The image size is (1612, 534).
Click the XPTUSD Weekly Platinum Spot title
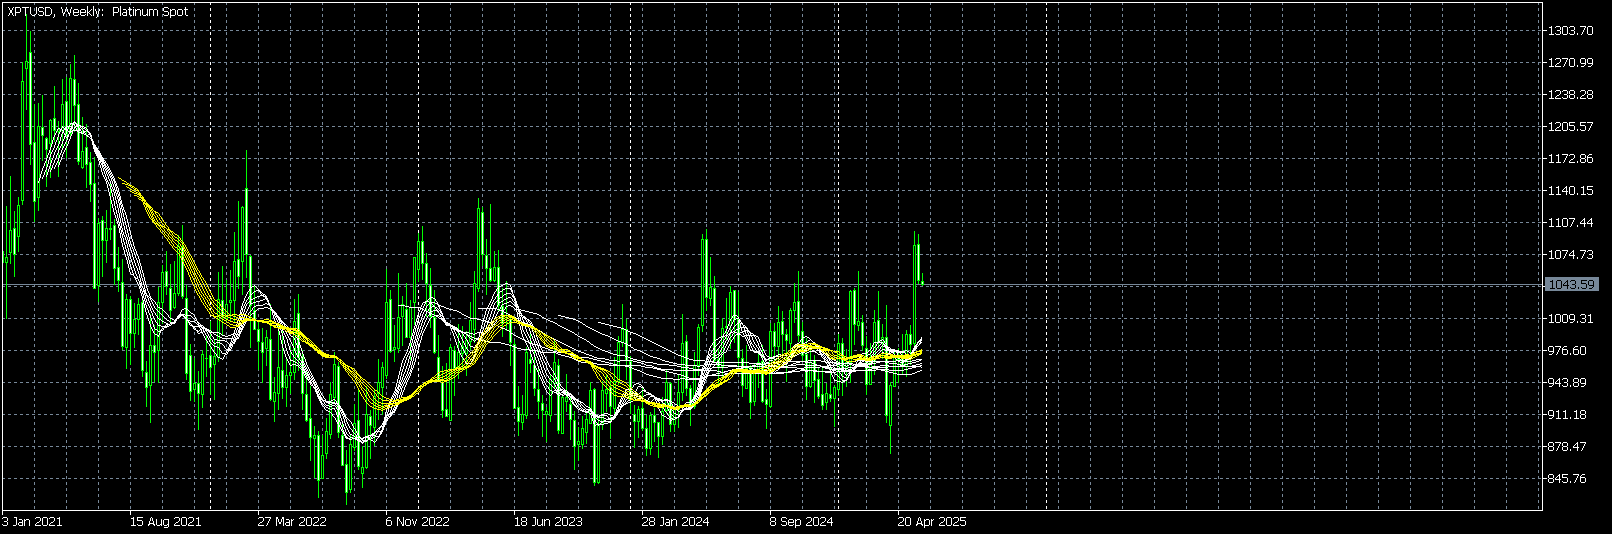pyautogui.click(x=97, y=12)
